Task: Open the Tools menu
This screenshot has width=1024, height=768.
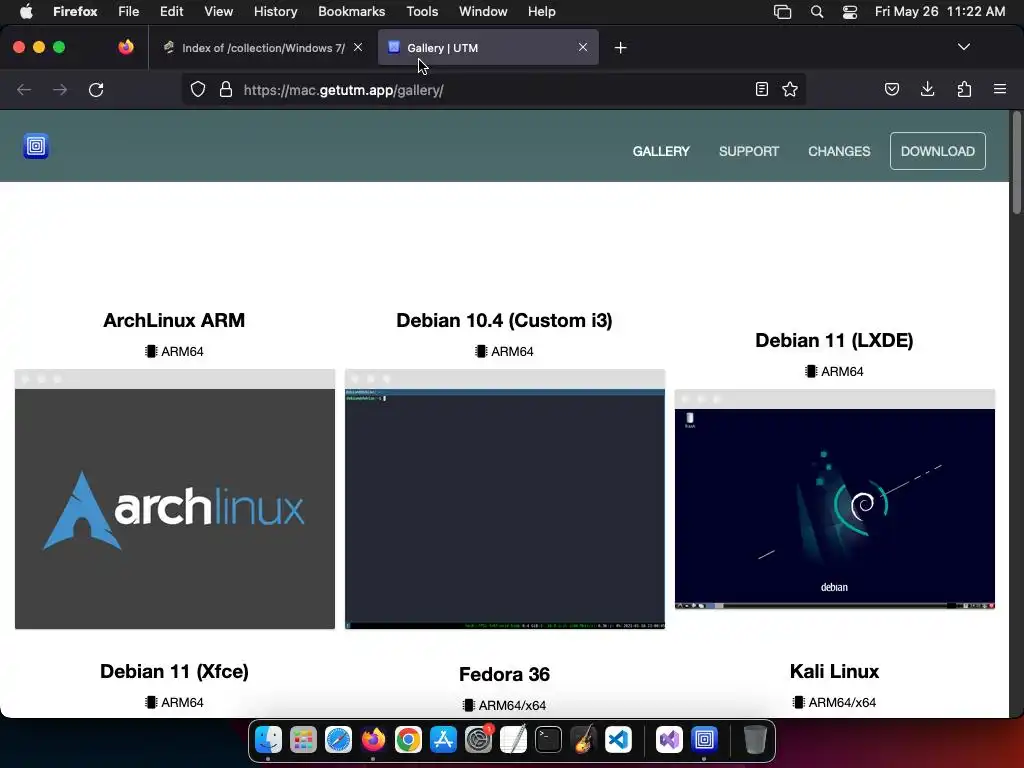Action: 422,12
